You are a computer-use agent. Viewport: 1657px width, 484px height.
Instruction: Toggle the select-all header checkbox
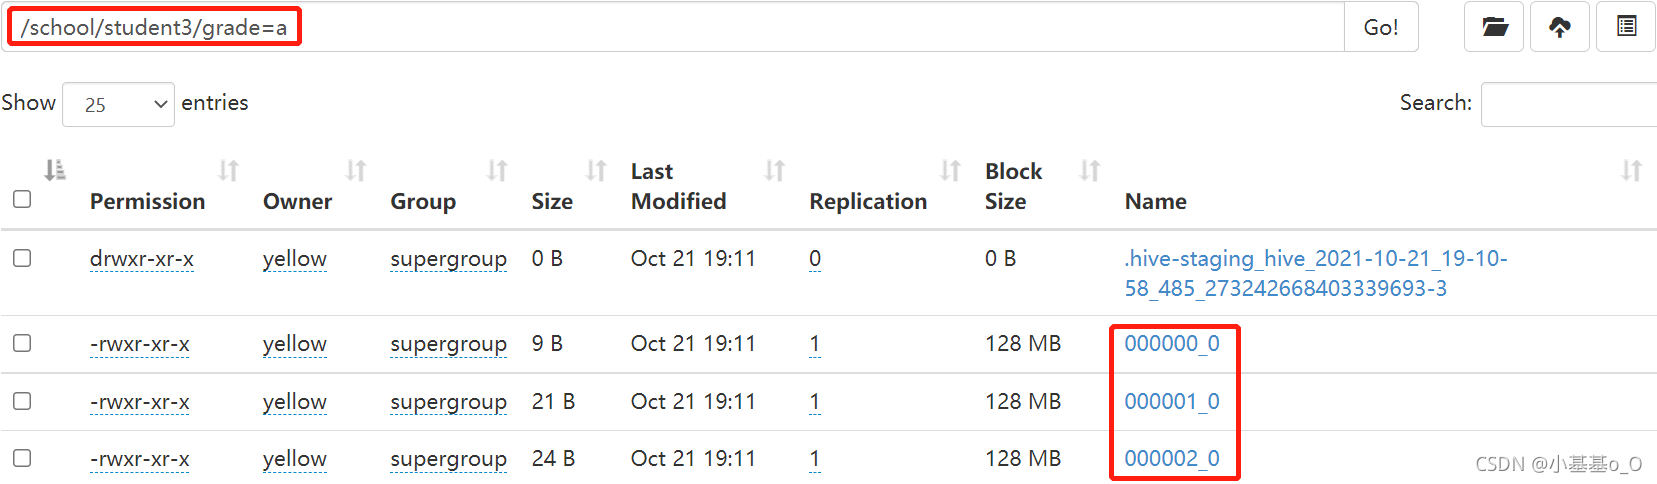[22, 199]
